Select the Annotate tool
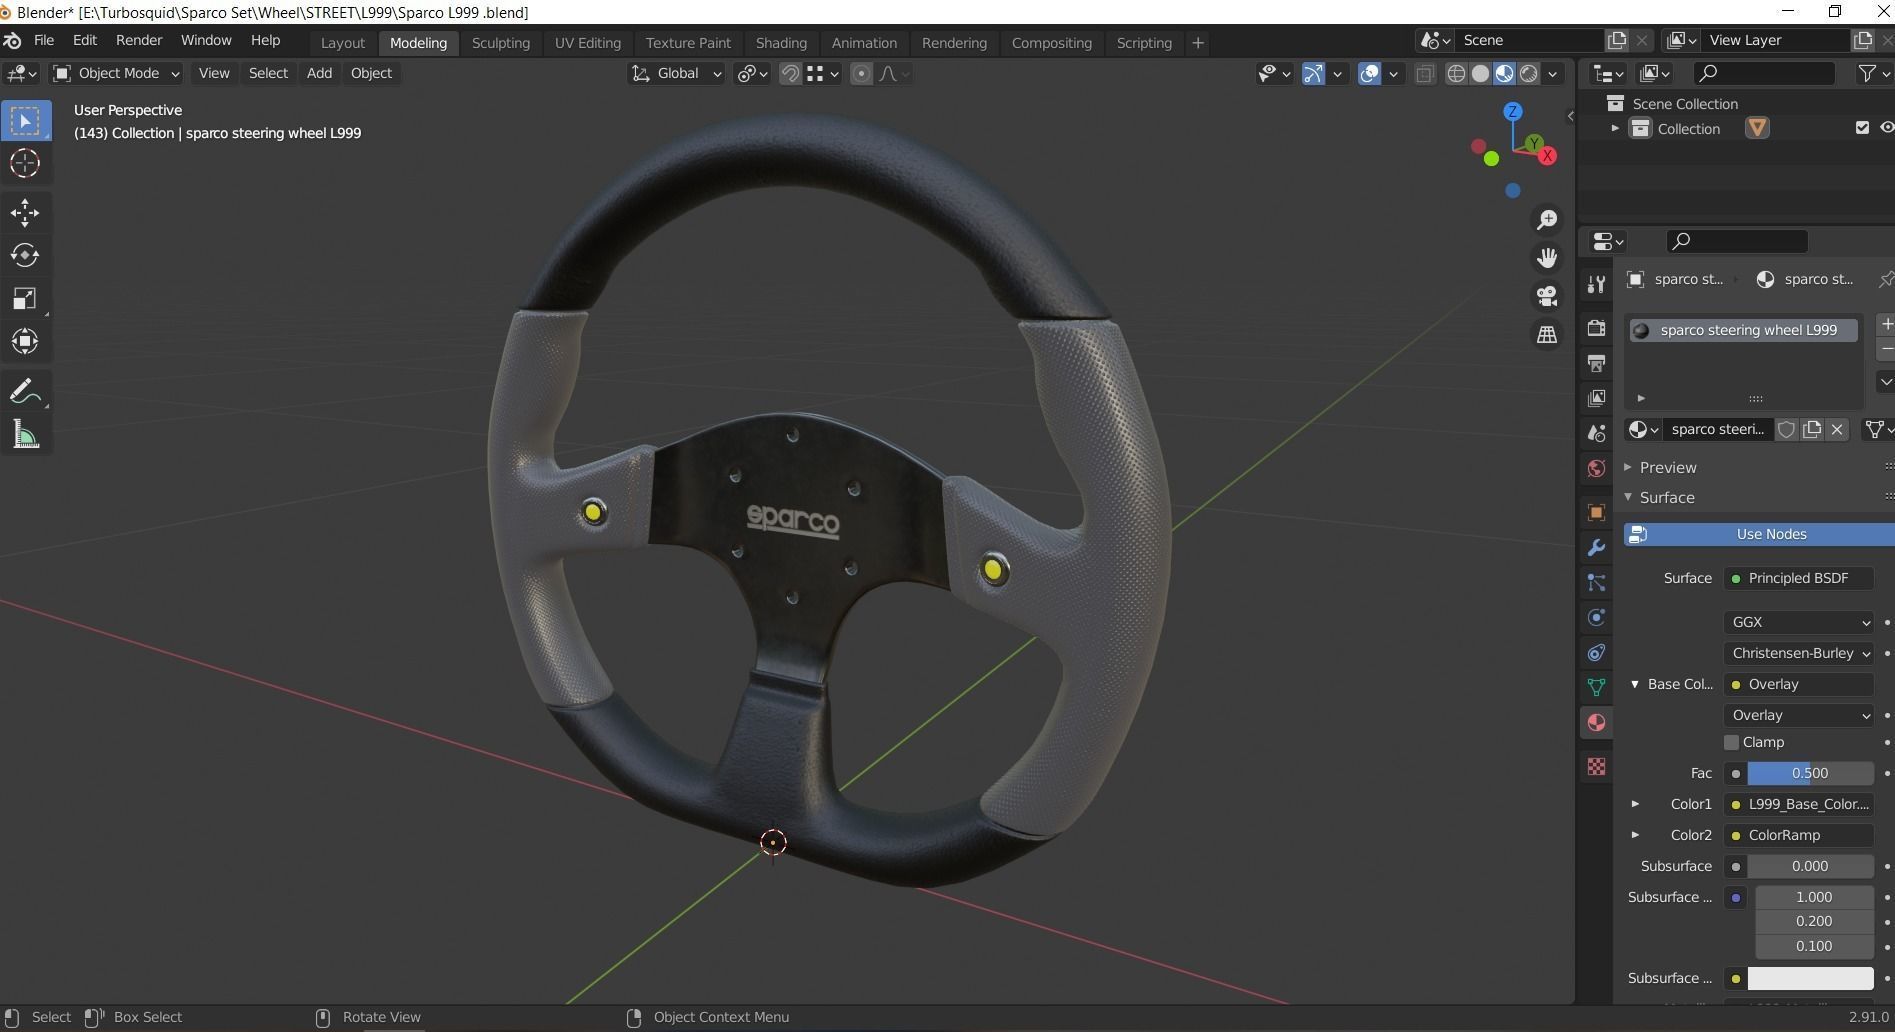Screen dimensions: 1895x1032 pyautogui.click(x=25, y=391)
